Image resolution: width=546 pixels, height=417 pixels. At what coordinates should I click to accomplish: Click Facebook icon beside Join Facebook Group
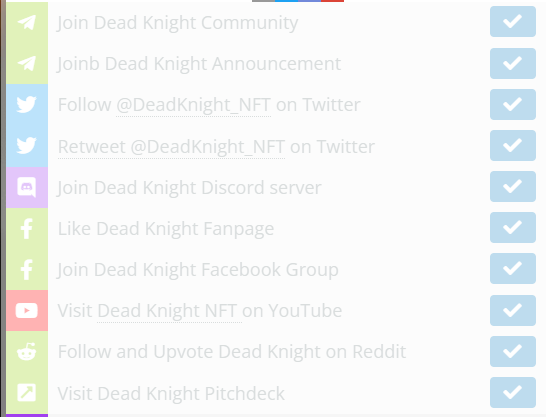pos(27,269)
